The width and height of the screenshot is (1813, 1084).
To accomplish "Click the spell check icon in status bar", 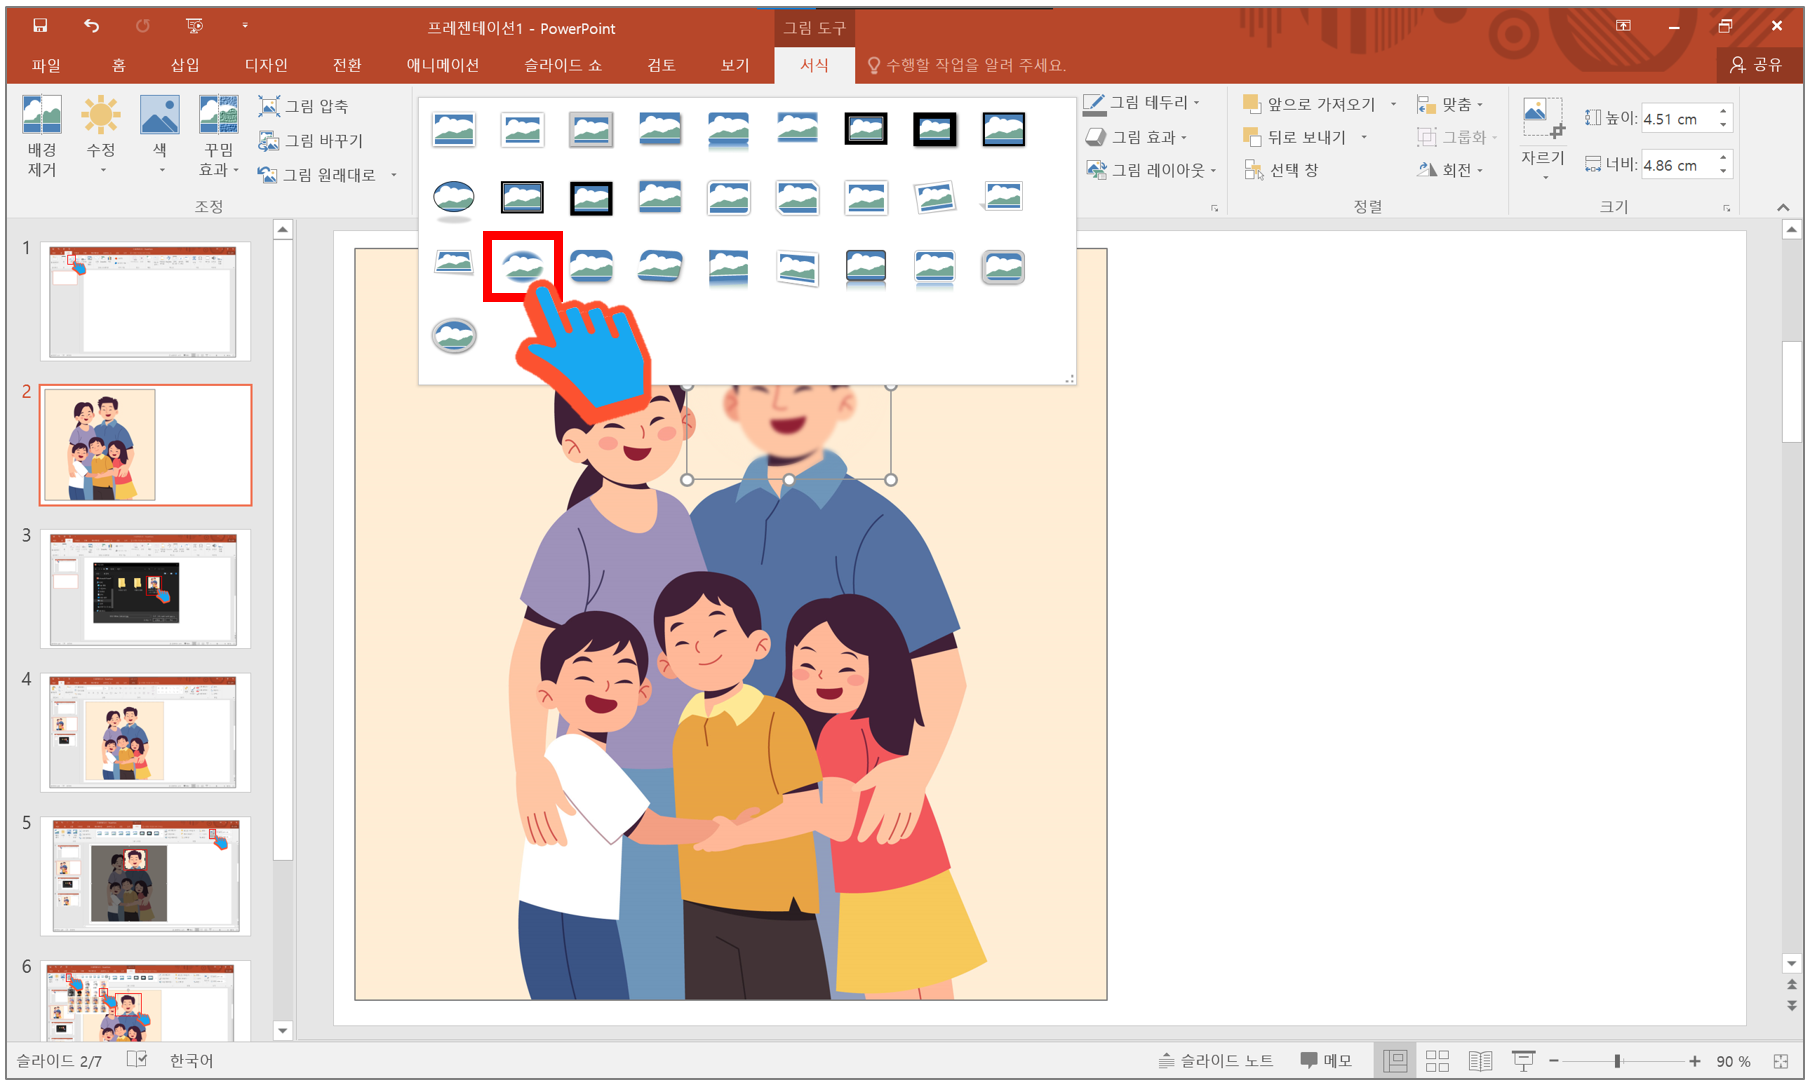I will pyautogui.click(x=137, y=1060).
